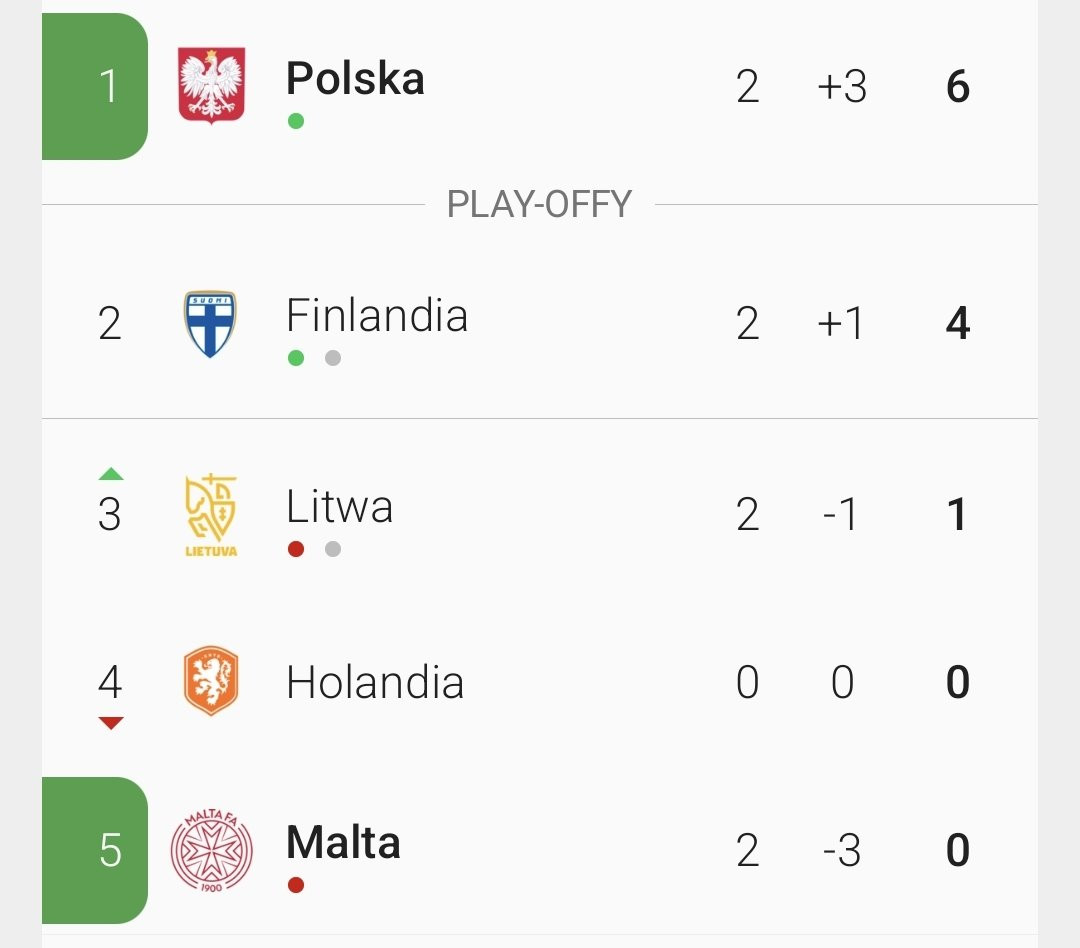
Task: Click the red down arrow below rank 4
Action: pos(111,723)
